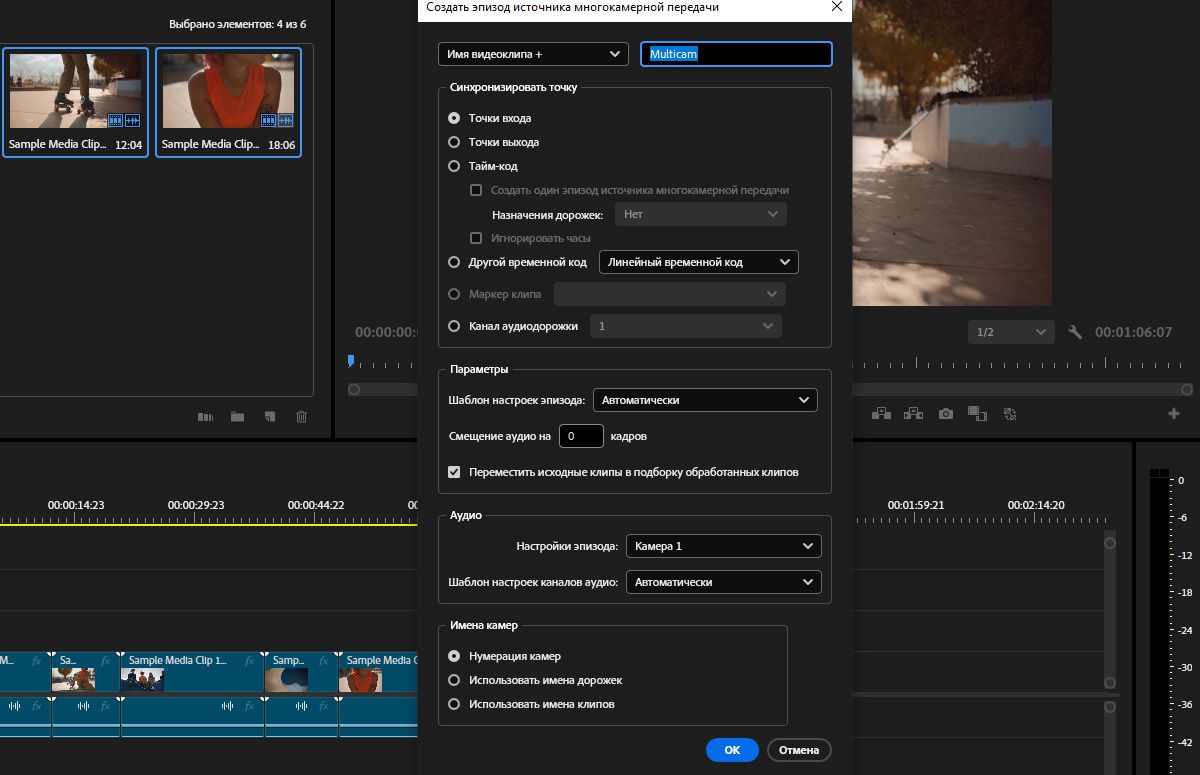
Task: Dismiss the dialog with Отмена
Action: [x=799, y=750]
